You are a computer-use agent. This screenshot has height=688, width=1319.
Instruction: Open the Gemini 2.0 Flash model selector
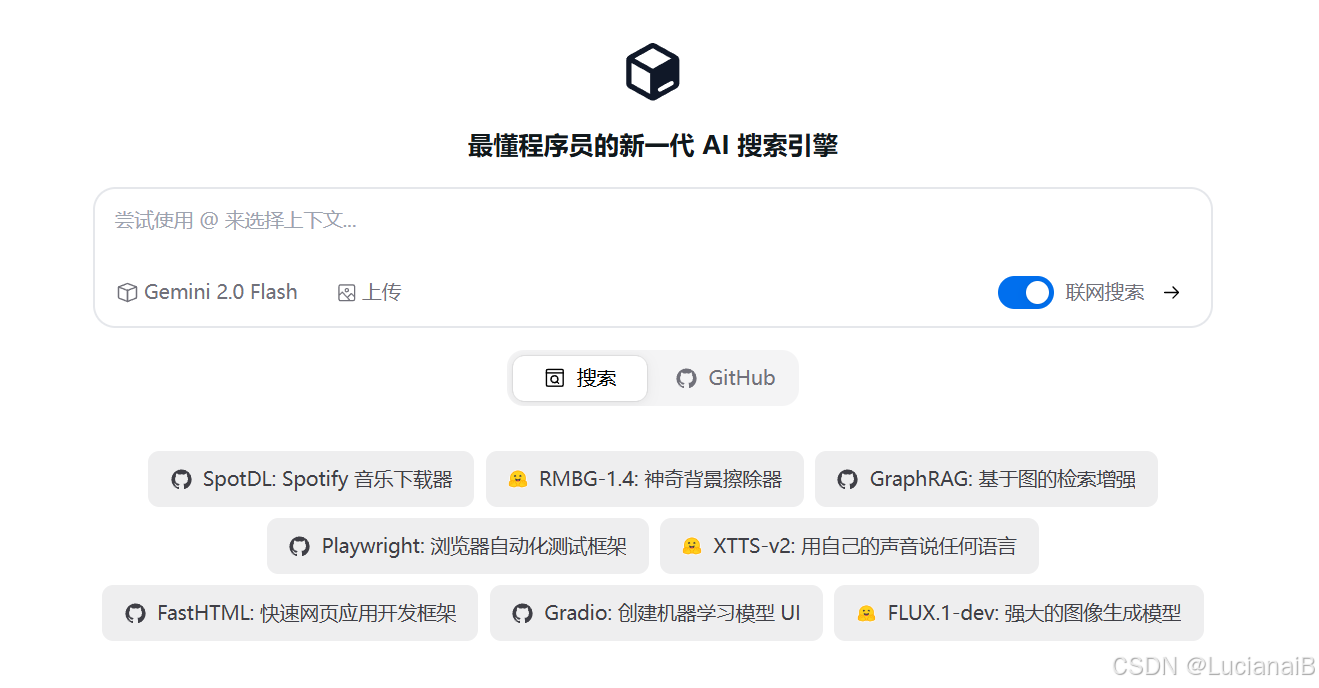[208, 293]
